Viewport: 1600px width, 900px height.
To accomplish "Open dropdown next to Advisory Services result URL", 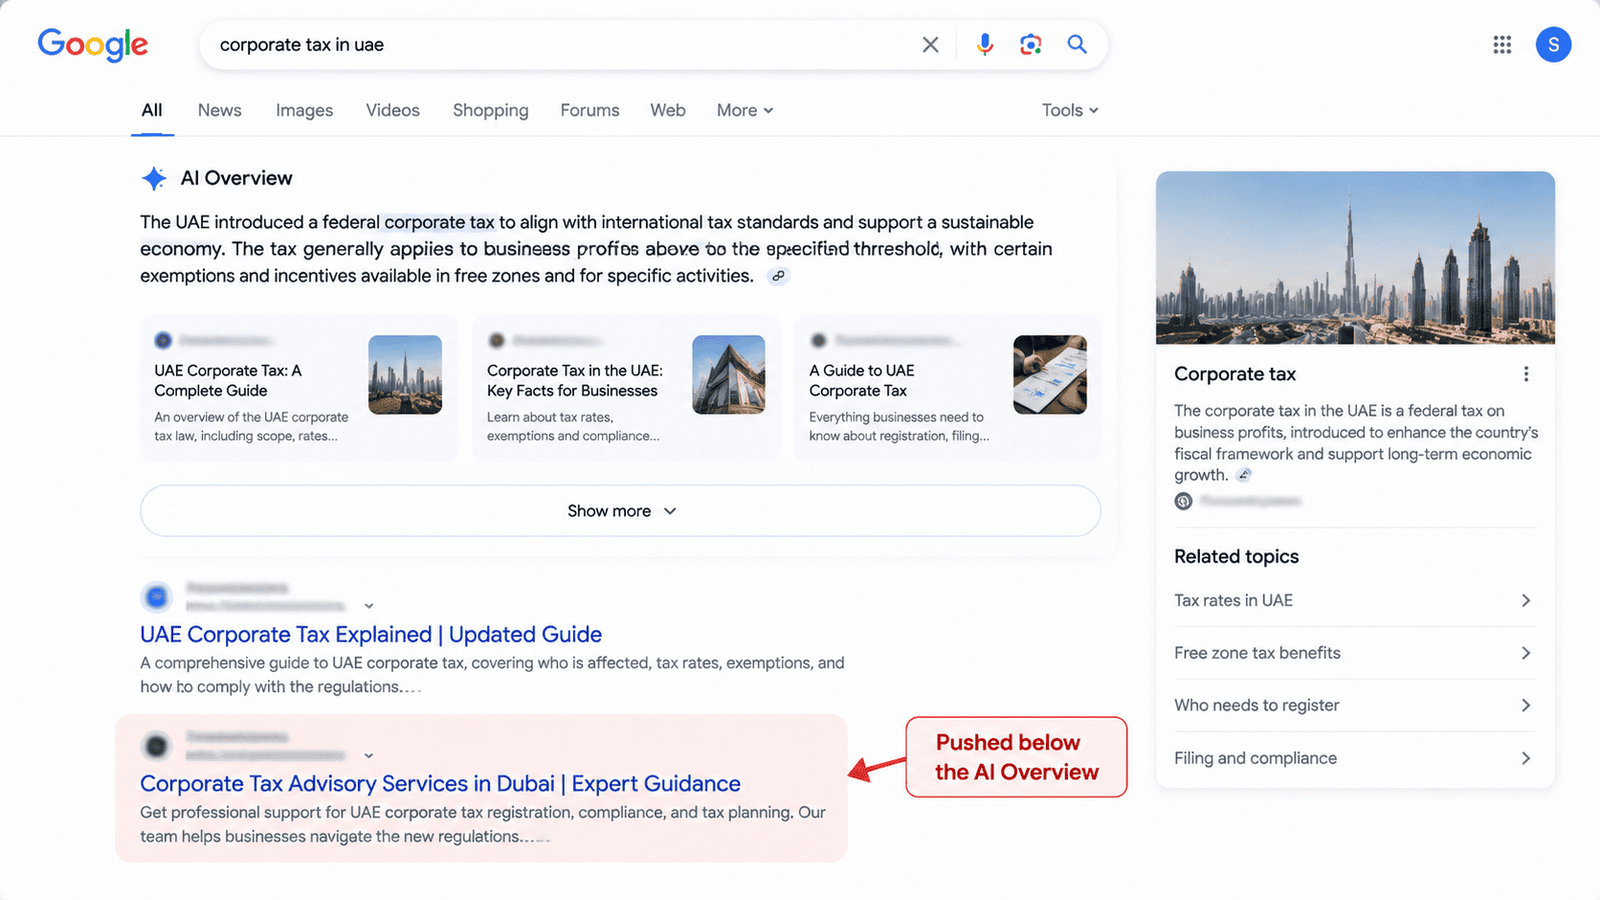I will click(369, 755).
